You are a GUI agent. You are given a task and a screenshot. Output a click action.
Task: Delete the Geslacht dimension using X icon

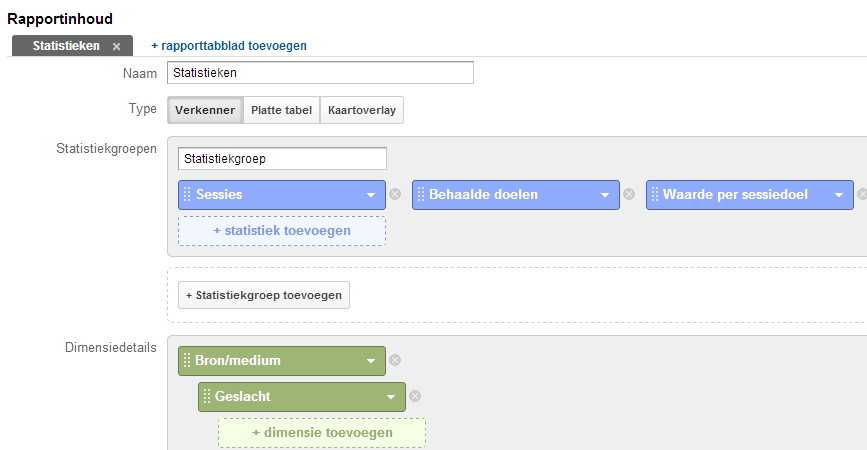coord(415,396)
